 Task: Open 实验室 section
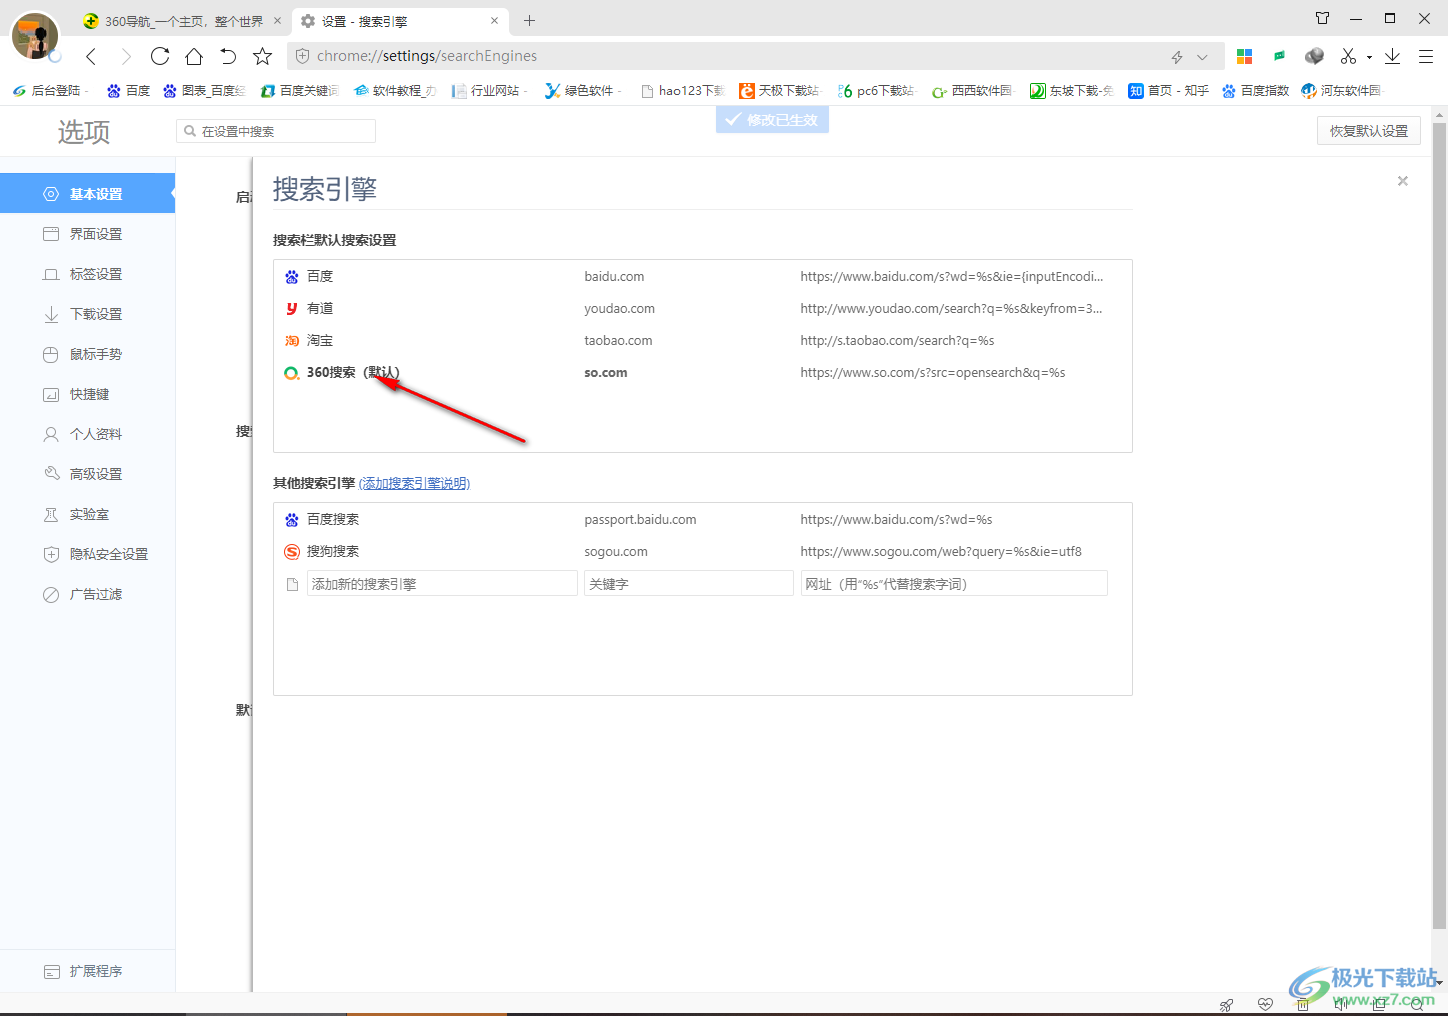pos(87,514)
